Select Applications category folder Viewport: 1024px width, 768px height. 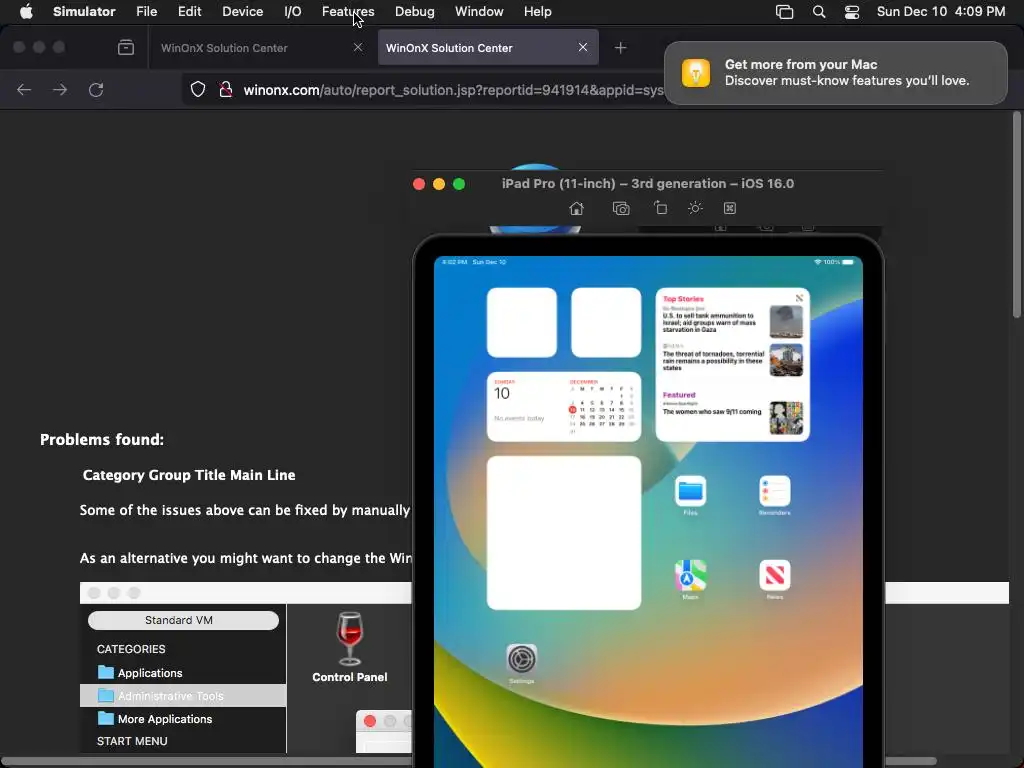(x=140, y=673)
